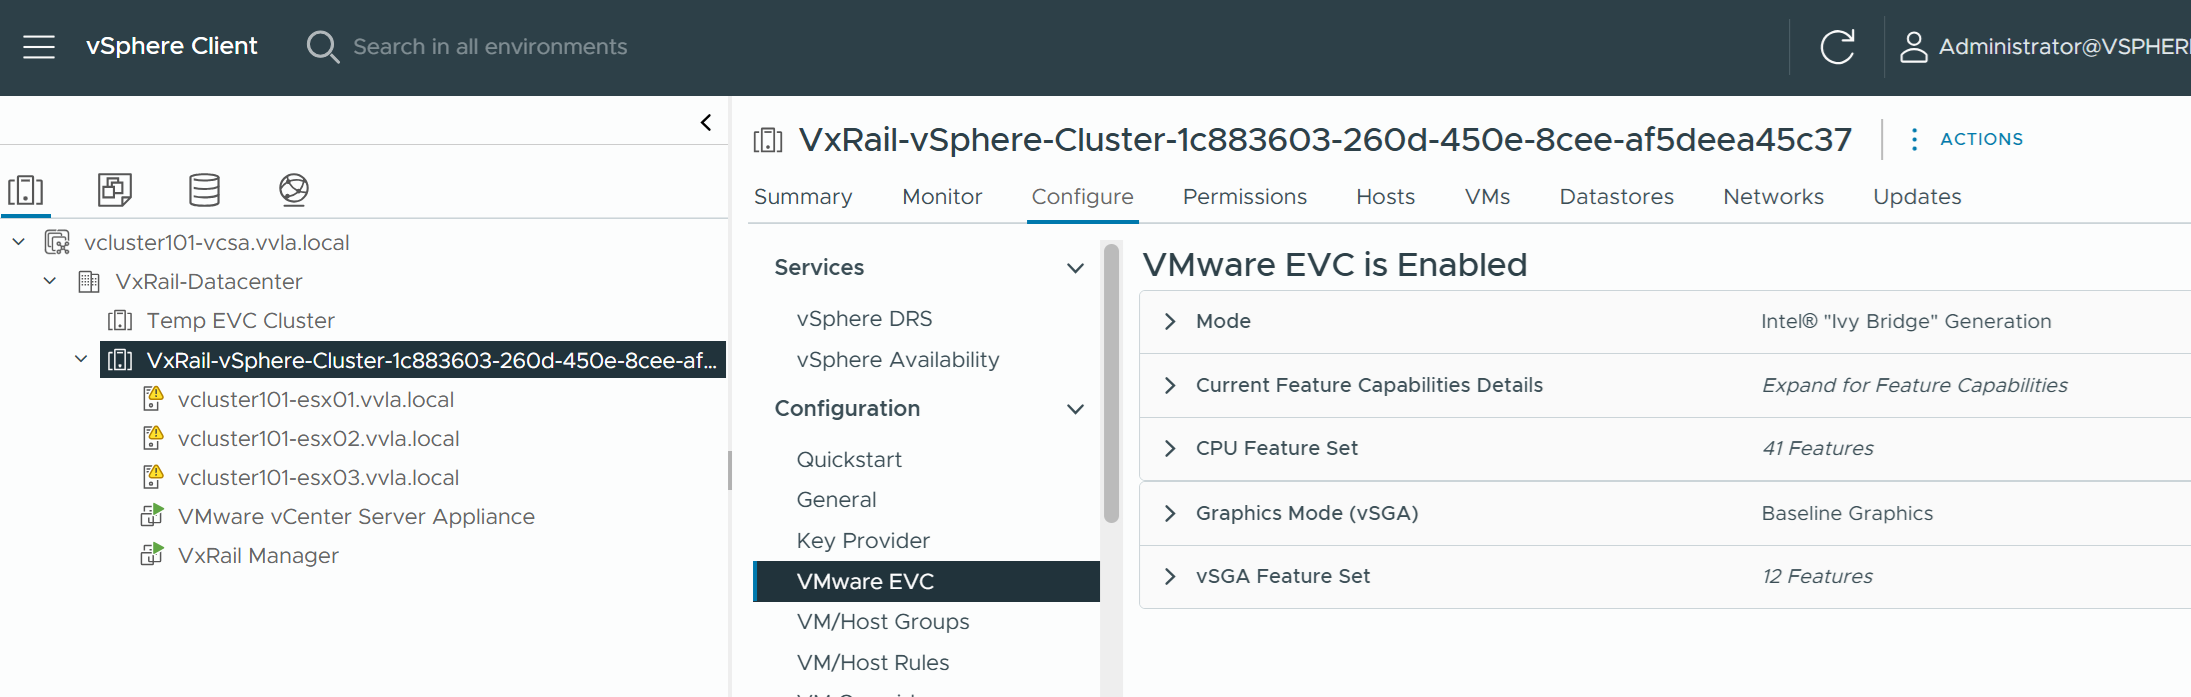The width and height of the screenshot is (2191, 697).
Task: Select VMware EVC in the configuration list
Action: (x=926, y=581)
